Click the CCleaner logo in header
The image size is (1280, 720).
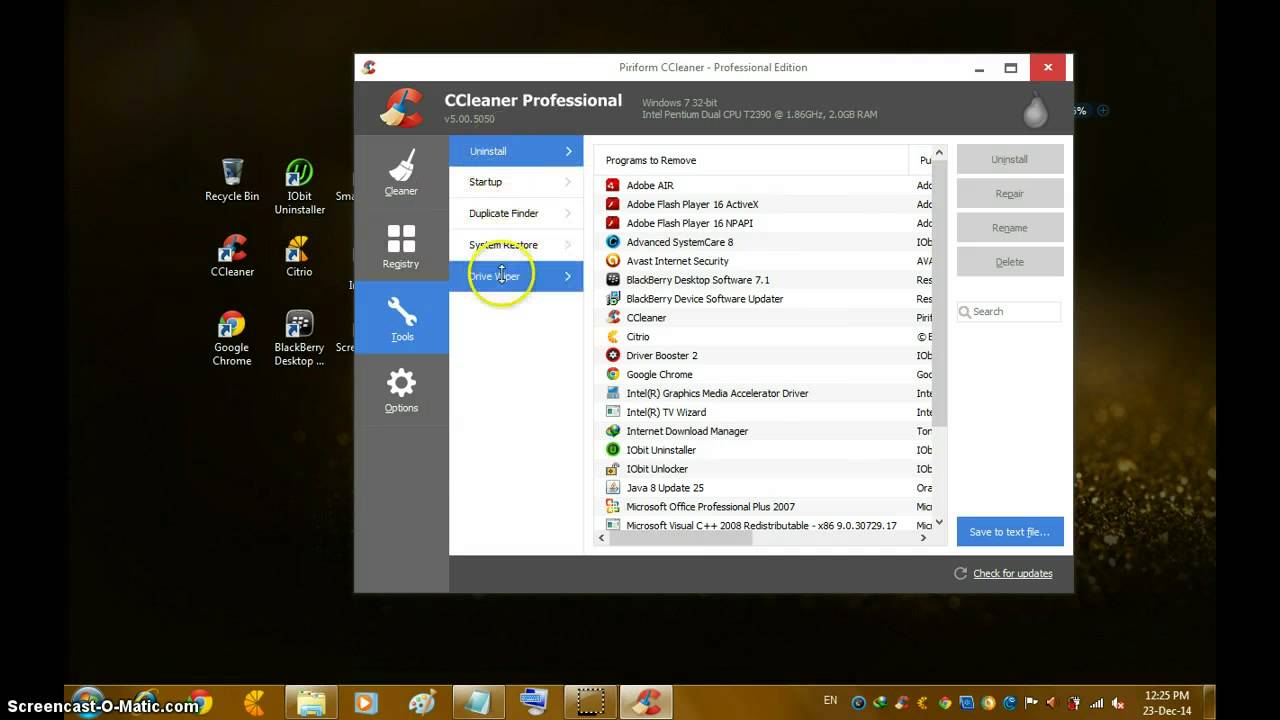(402, 108)
